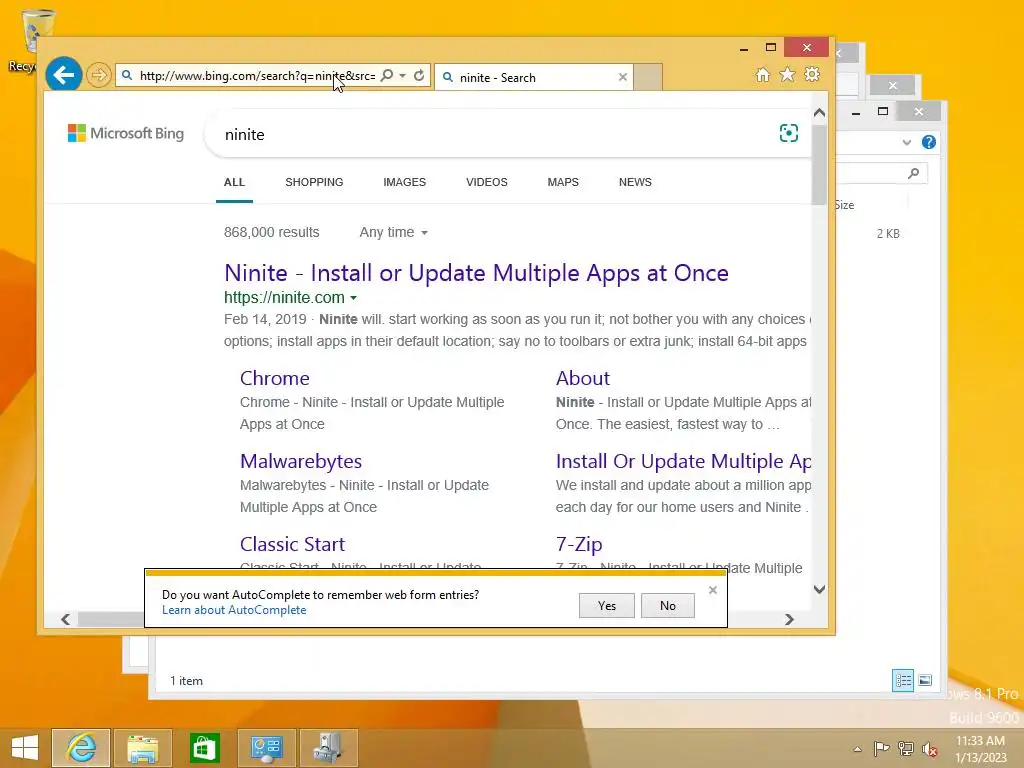Open the Malwarebytes sublink
Image resolution: width=1024 pixels, height=768 pixels.
pyautogui.click(x=300, y=461)
